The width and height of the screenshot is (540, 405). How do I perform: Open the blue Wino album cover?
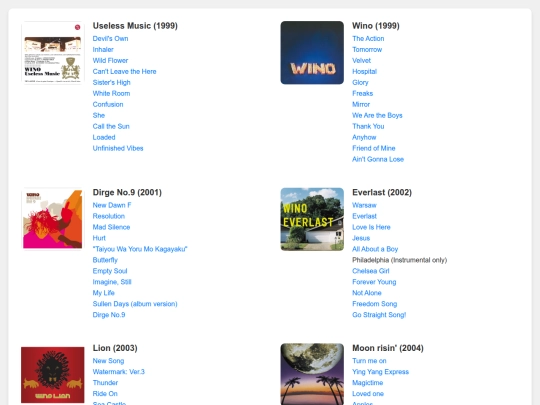click(x=312, y=53)
